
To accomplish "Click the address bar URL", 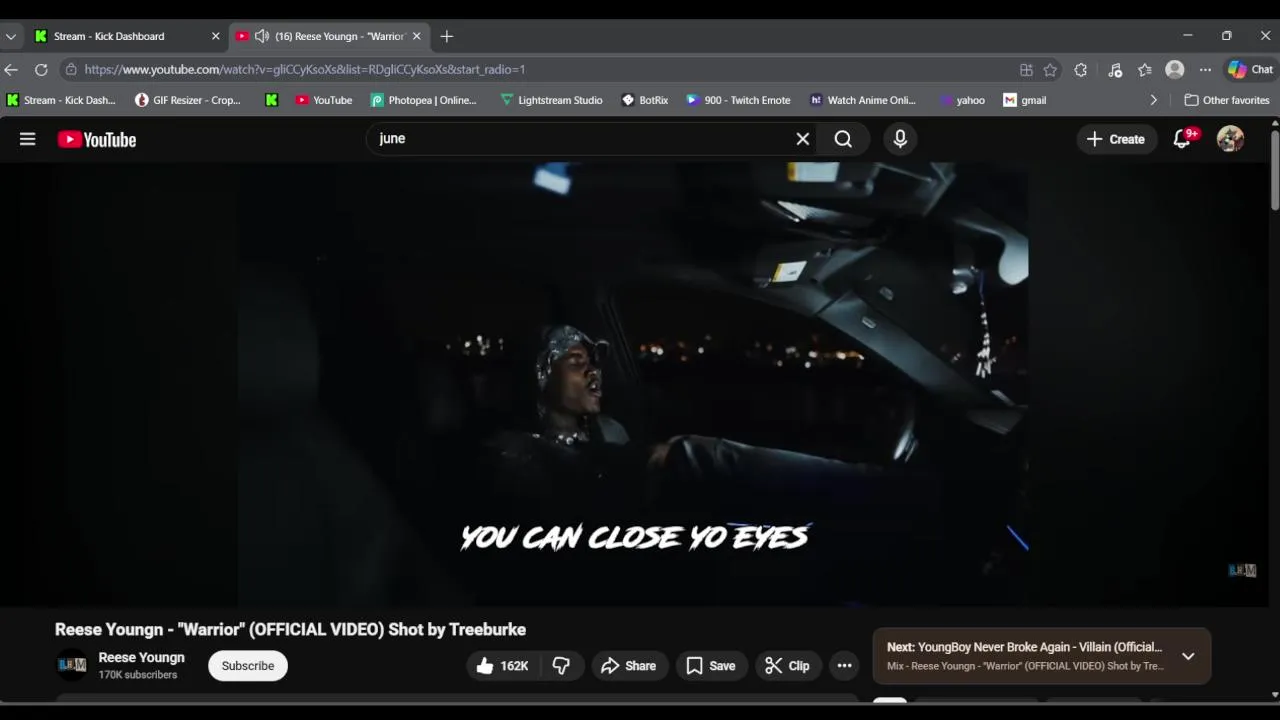I will [305, 69].
